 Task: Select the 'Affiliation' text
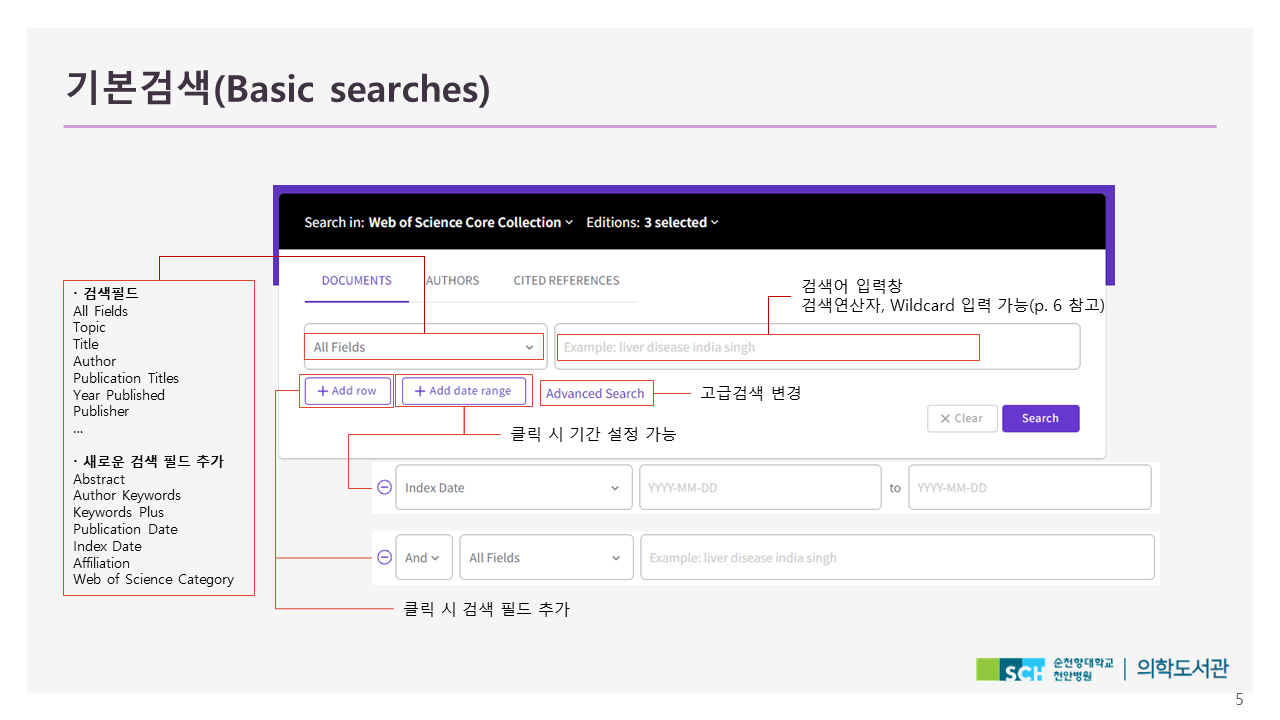[101, 563]
